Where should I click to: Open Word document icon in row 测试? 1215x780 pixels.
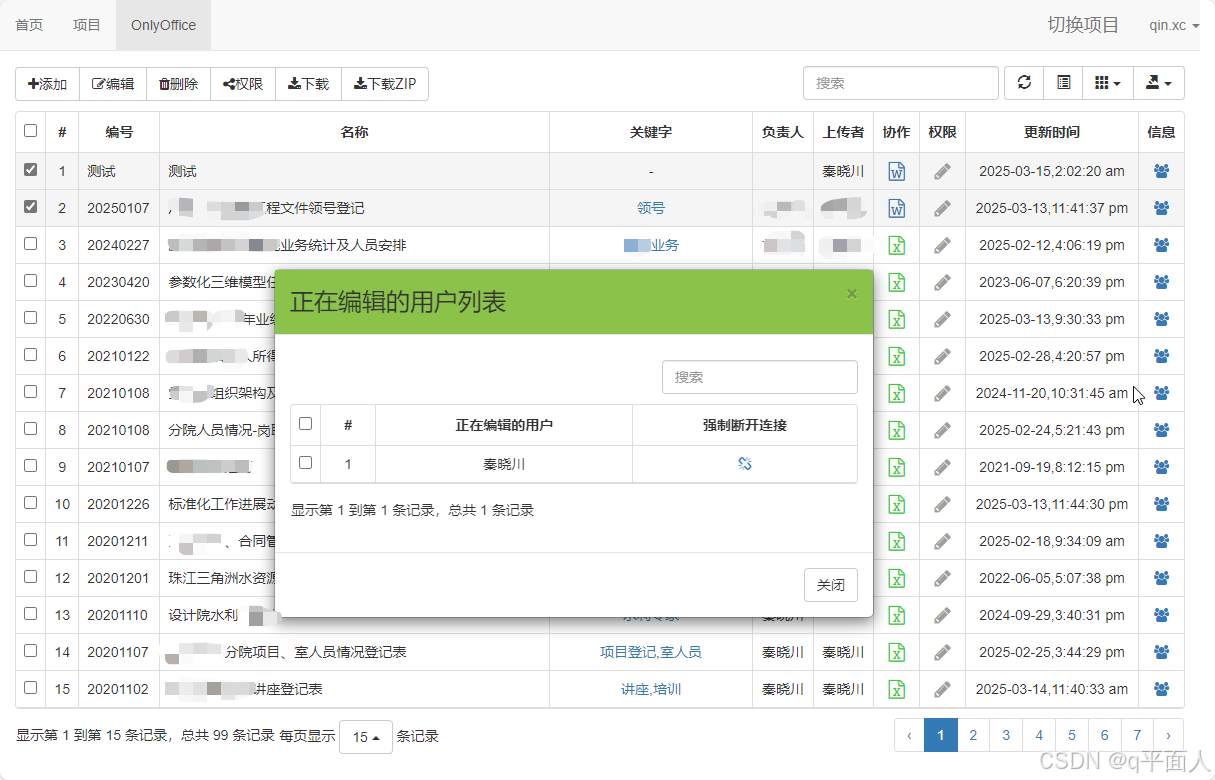(x=897, y=171)
